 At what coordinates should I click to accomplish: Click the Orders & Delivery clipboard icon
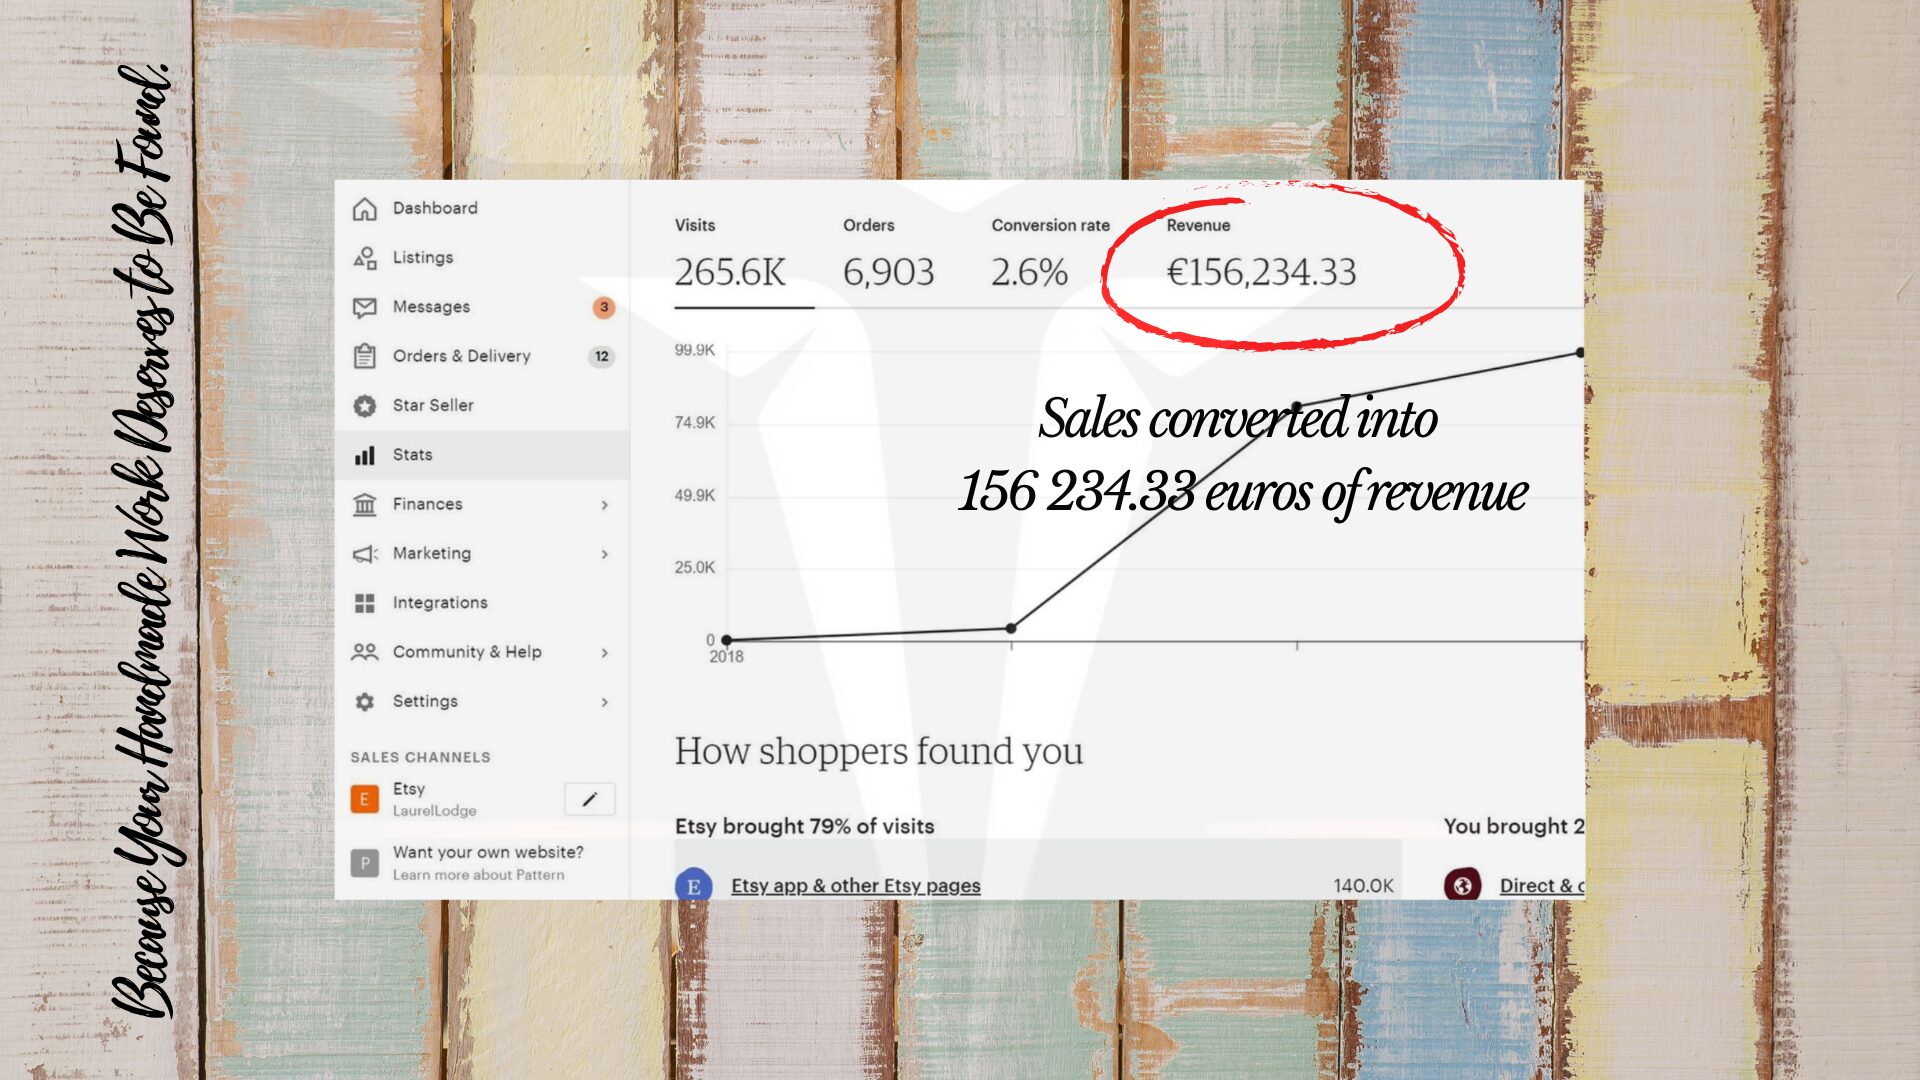point(365,356)
